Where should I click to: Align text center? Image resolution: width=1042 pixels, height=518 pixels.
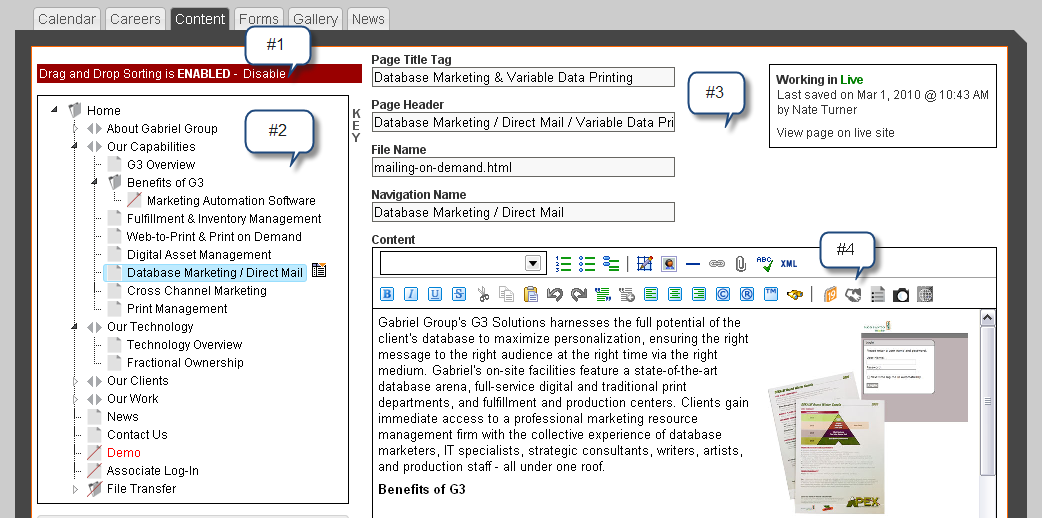coord(675,294)
